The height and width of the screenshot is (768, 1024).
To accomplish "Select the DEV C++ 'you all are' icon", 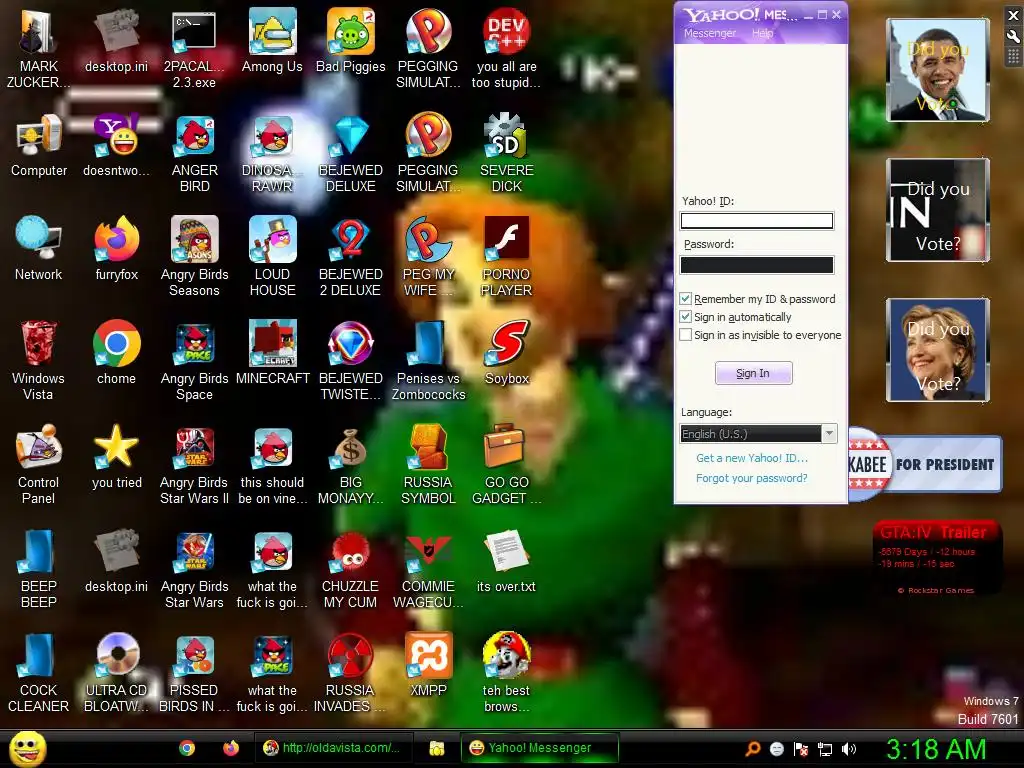I will [x=507, y=49].
